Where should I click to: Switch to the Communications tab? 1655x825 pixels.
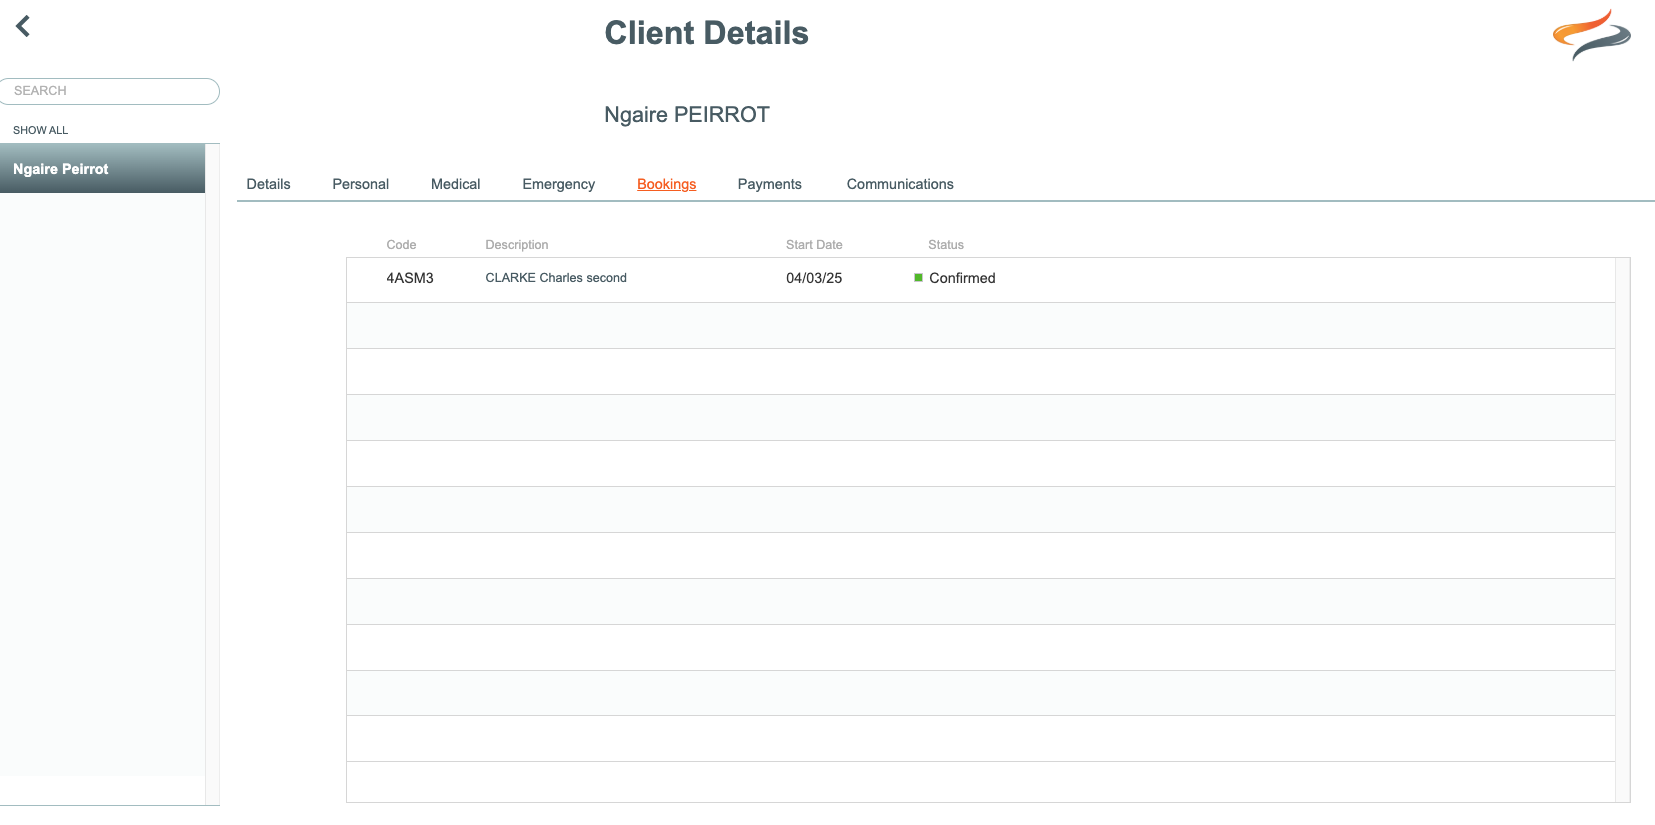click(900, 184)
